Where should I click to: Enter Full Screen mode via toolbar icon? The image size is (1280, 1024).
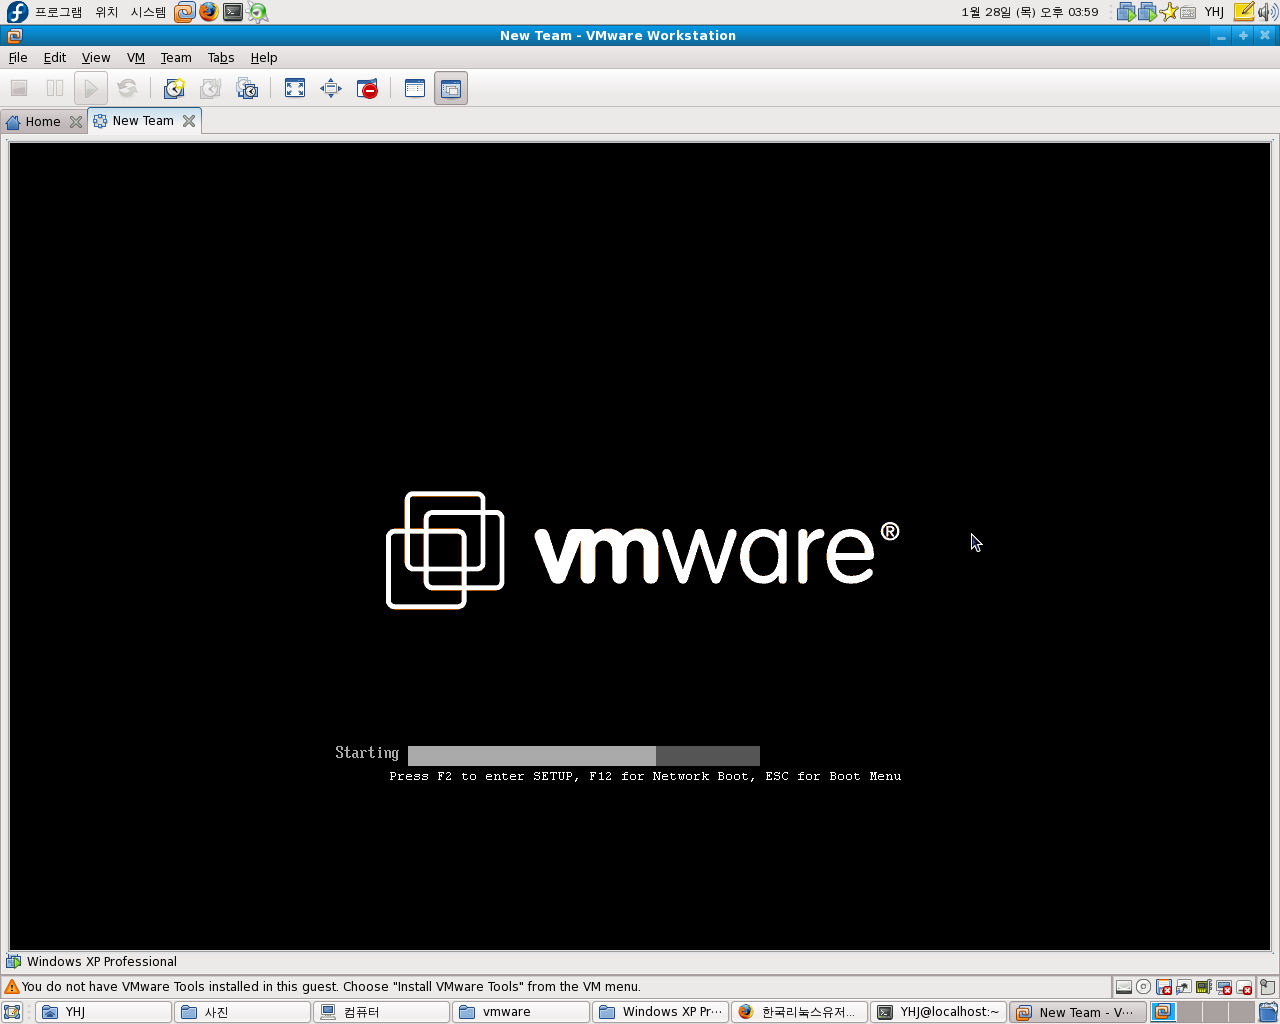point(295,88)
